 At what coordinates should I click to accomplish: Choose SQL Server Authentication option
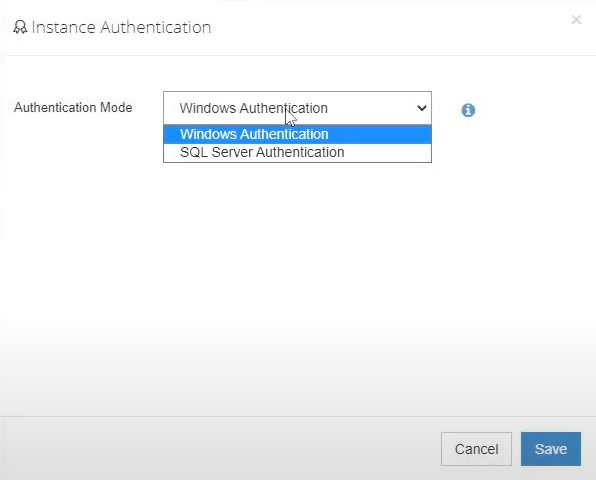tap(297, 152)
